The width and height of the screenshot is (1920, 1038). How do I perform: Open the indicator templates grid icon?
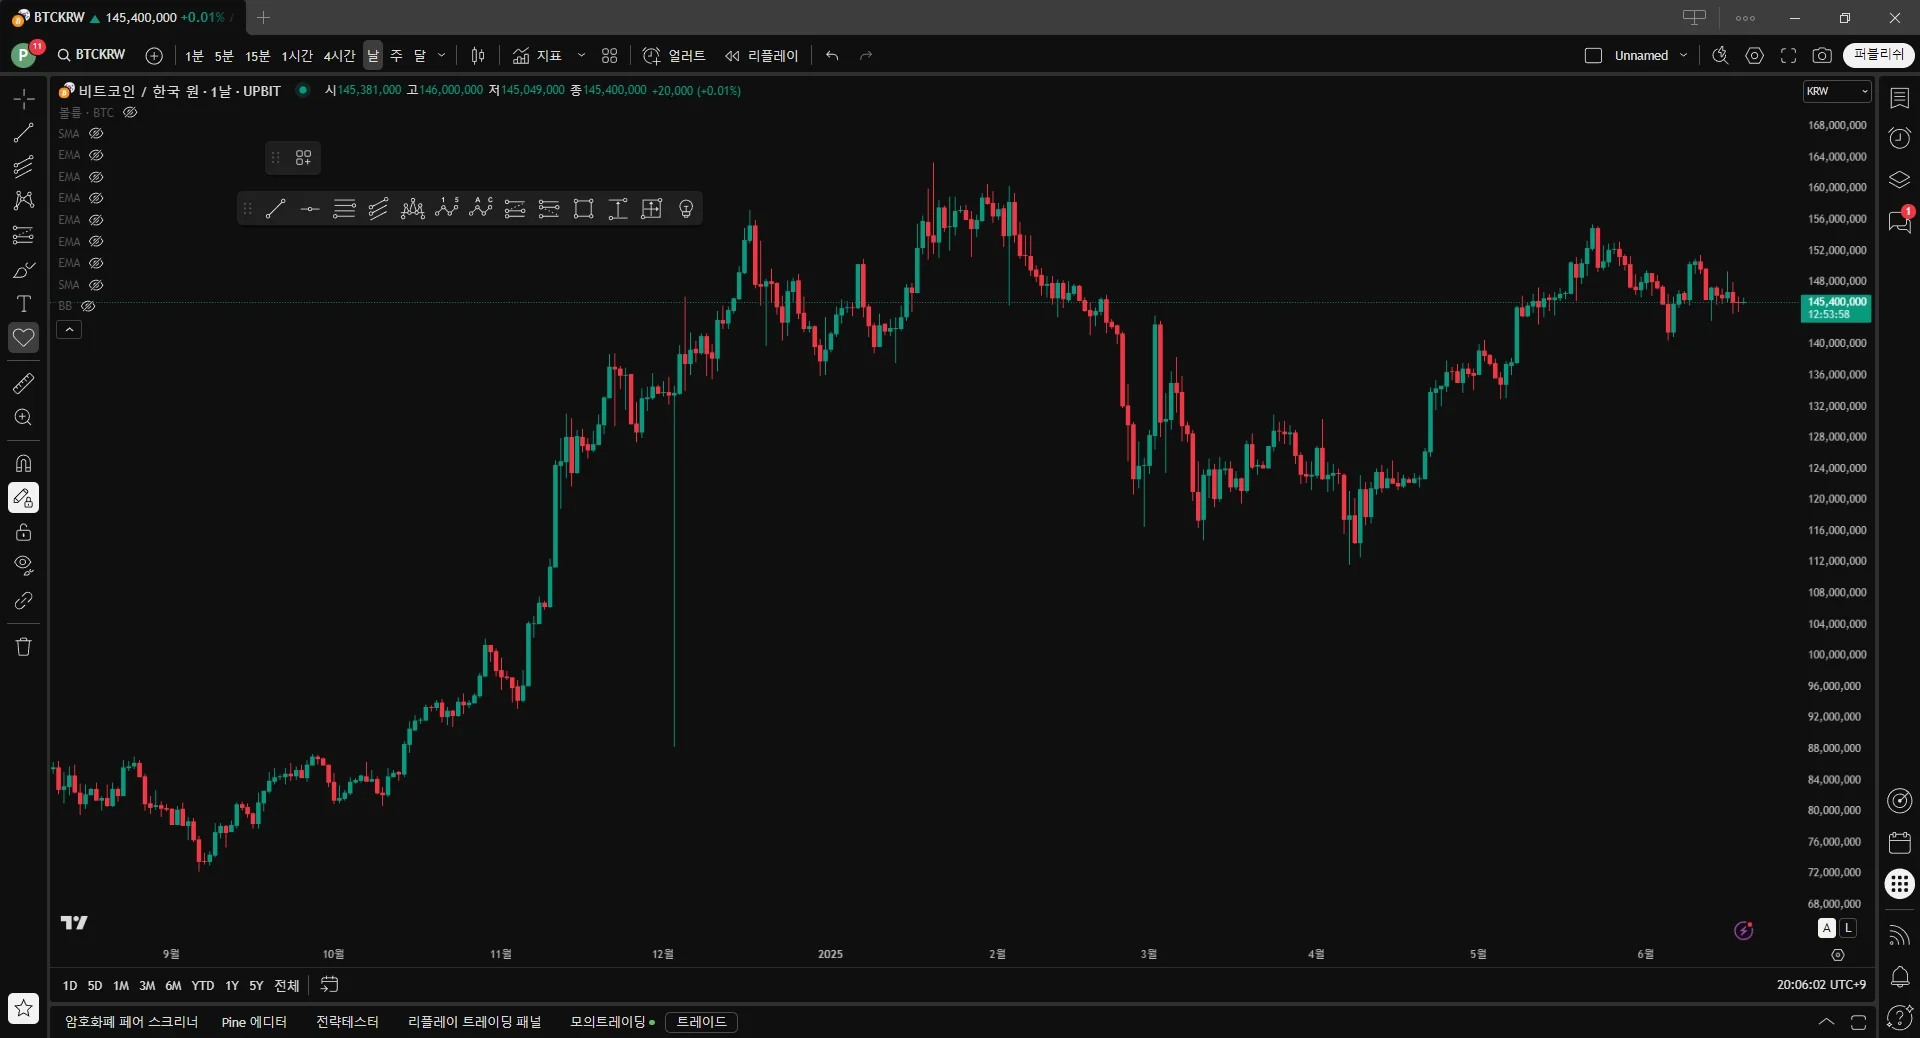pos(610,56)
